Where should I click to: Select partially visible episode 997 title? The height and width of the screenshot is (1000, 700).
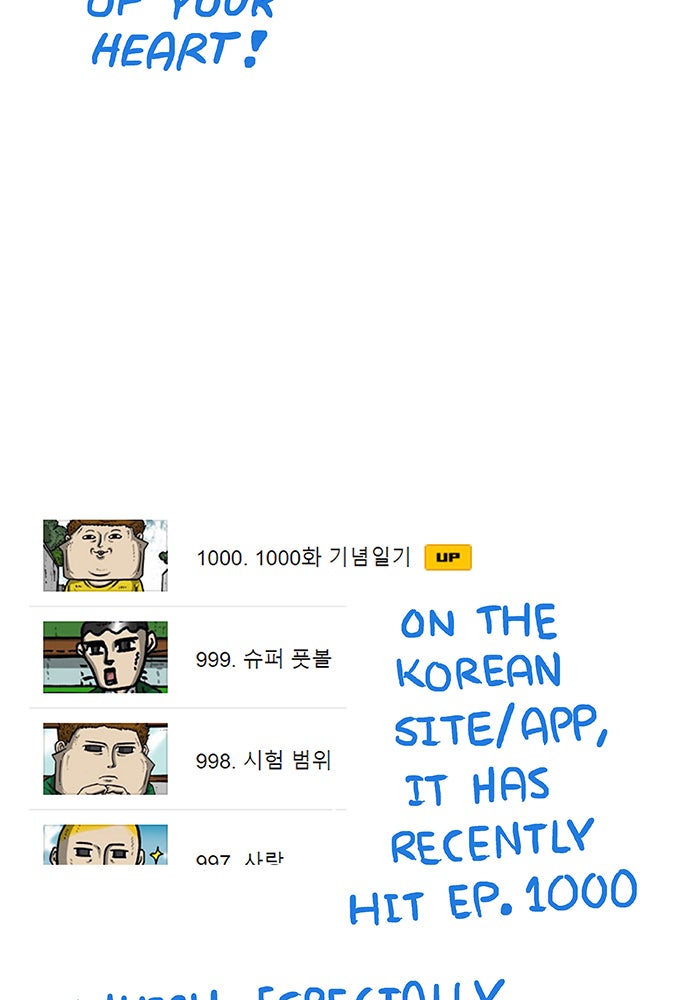point(240,858)
